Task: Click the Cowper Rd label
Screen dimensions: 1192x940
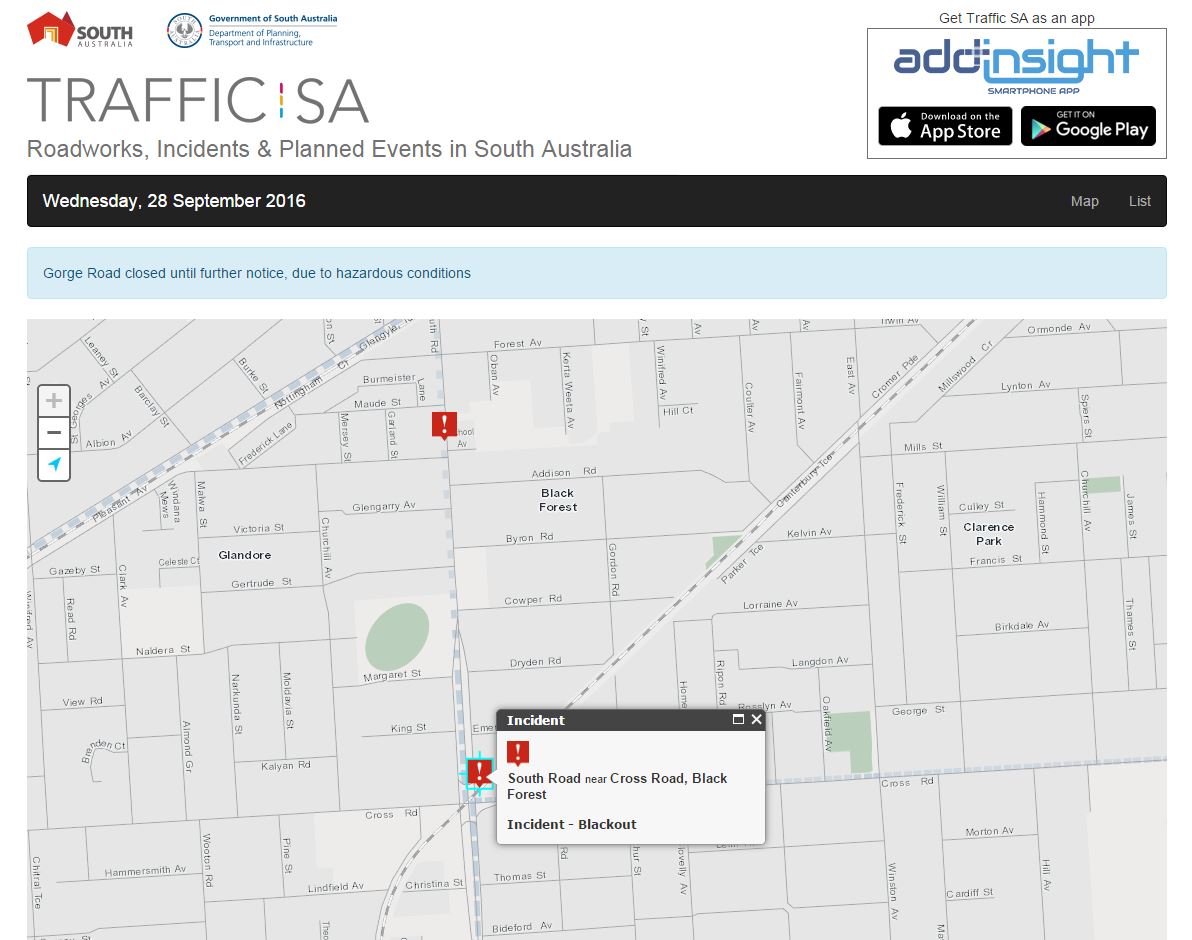Action: tap(533, 600)
